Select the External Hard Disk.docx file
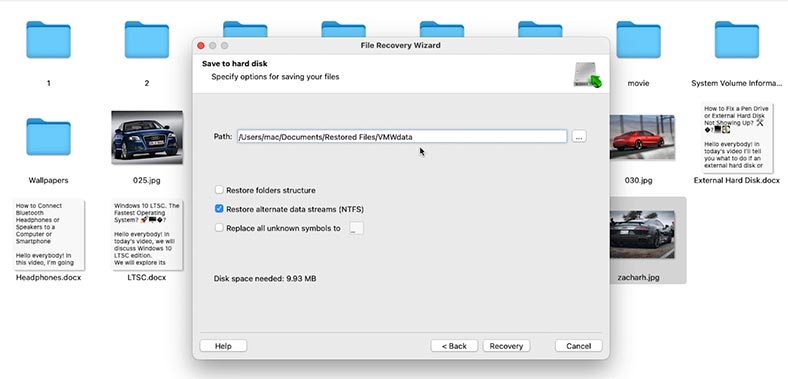Image resolution: width=788 pixels, height=379 pixels. (737, 137)
